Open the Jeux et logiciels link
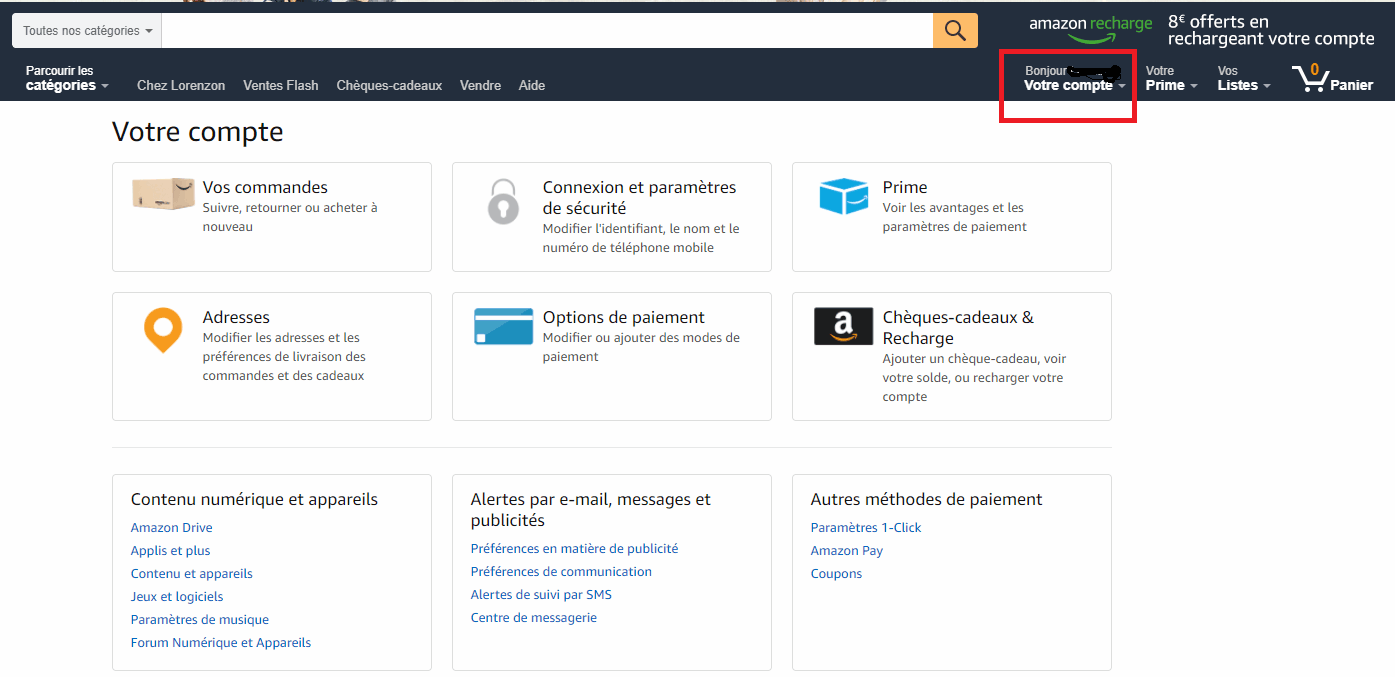Image resolution: width=1395 pixels, height=677 pixels. (x=177, y=597)
